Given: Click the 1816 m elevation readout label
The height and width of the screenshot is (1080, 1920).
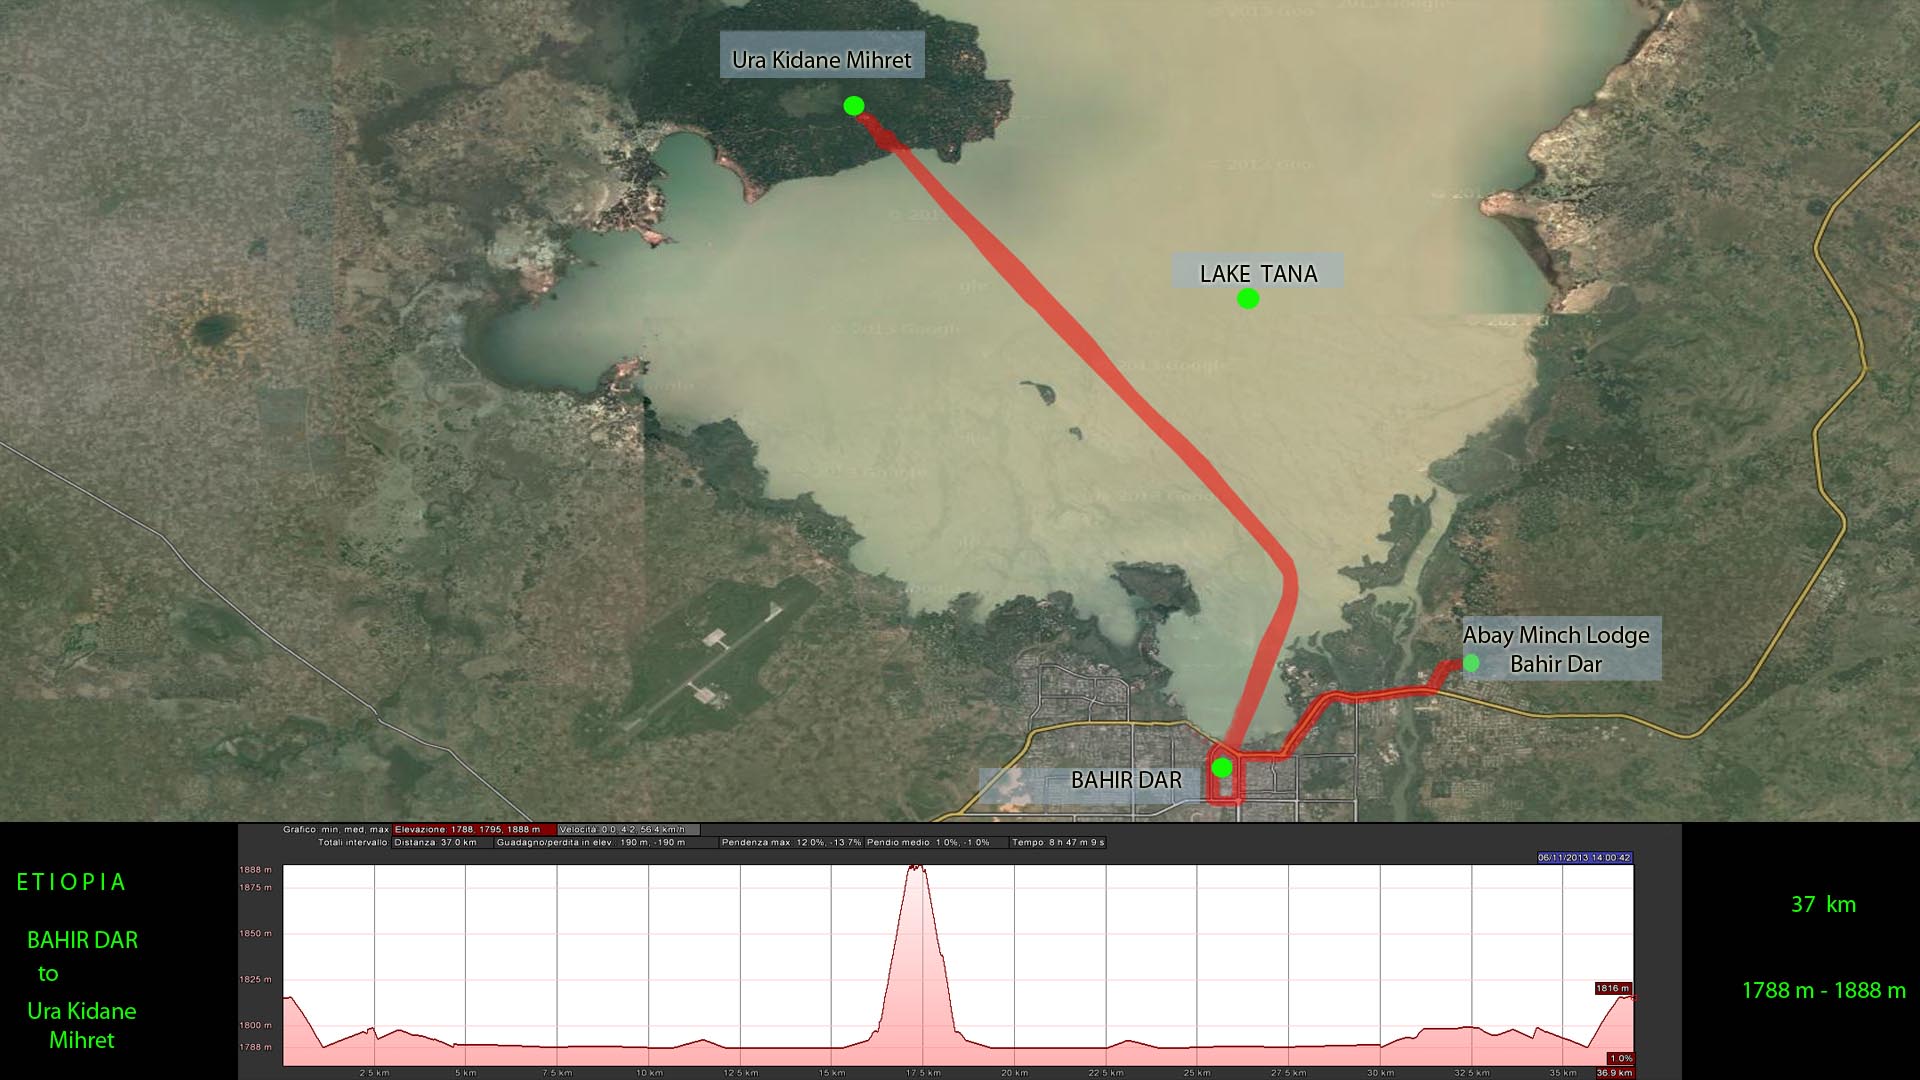Looking at the screenshot, I should [1612, 988].
